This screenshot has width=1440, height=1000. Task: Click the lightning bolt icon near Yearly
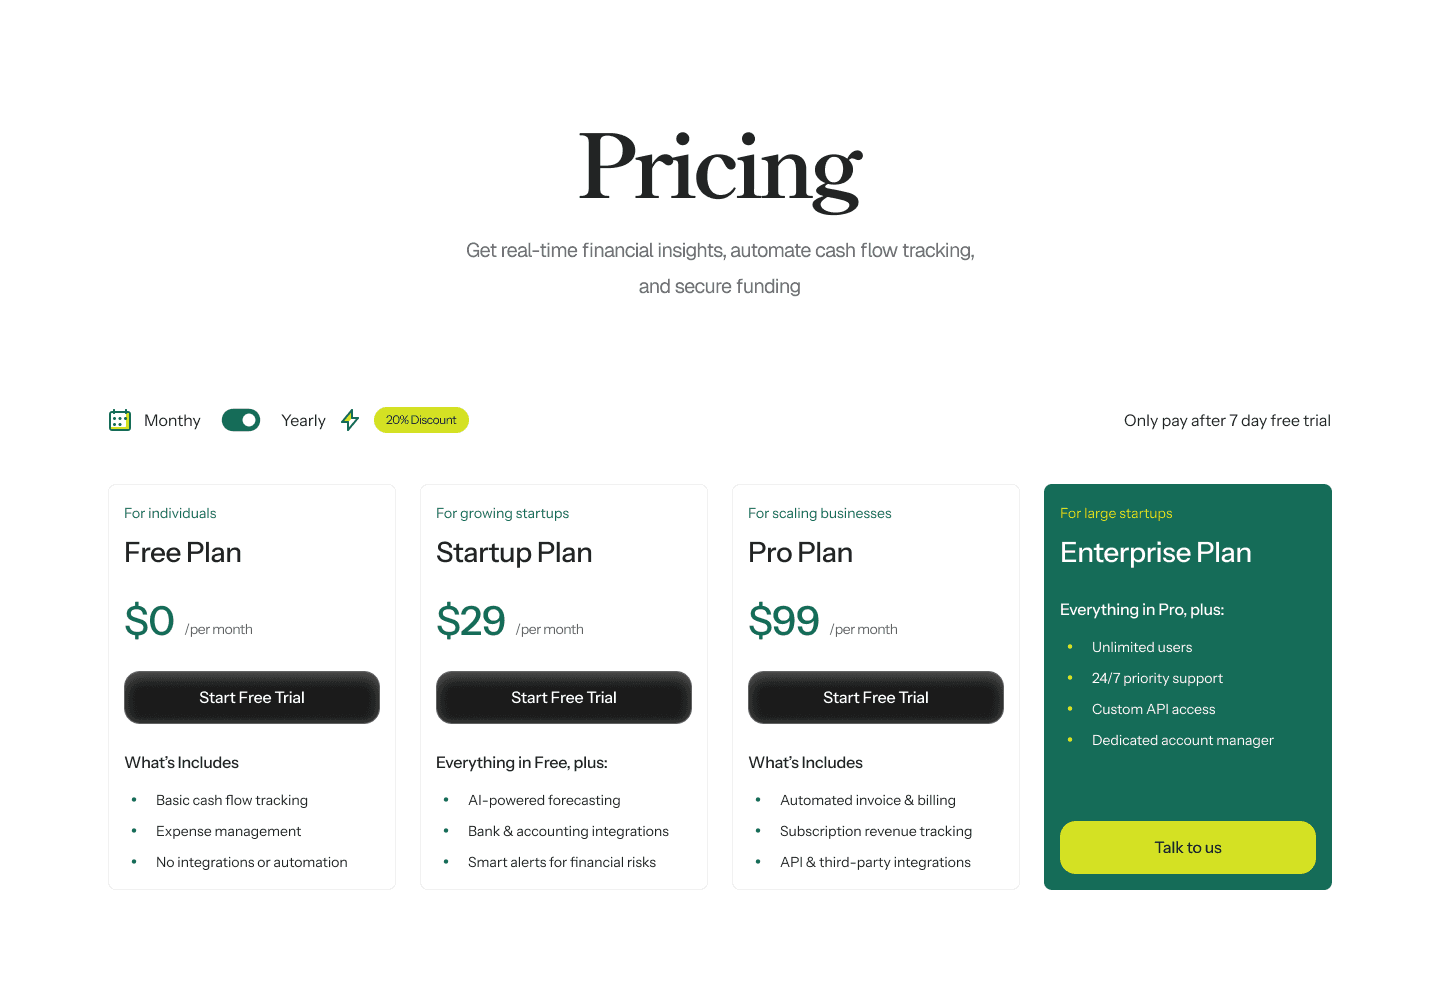coord(349,420)
